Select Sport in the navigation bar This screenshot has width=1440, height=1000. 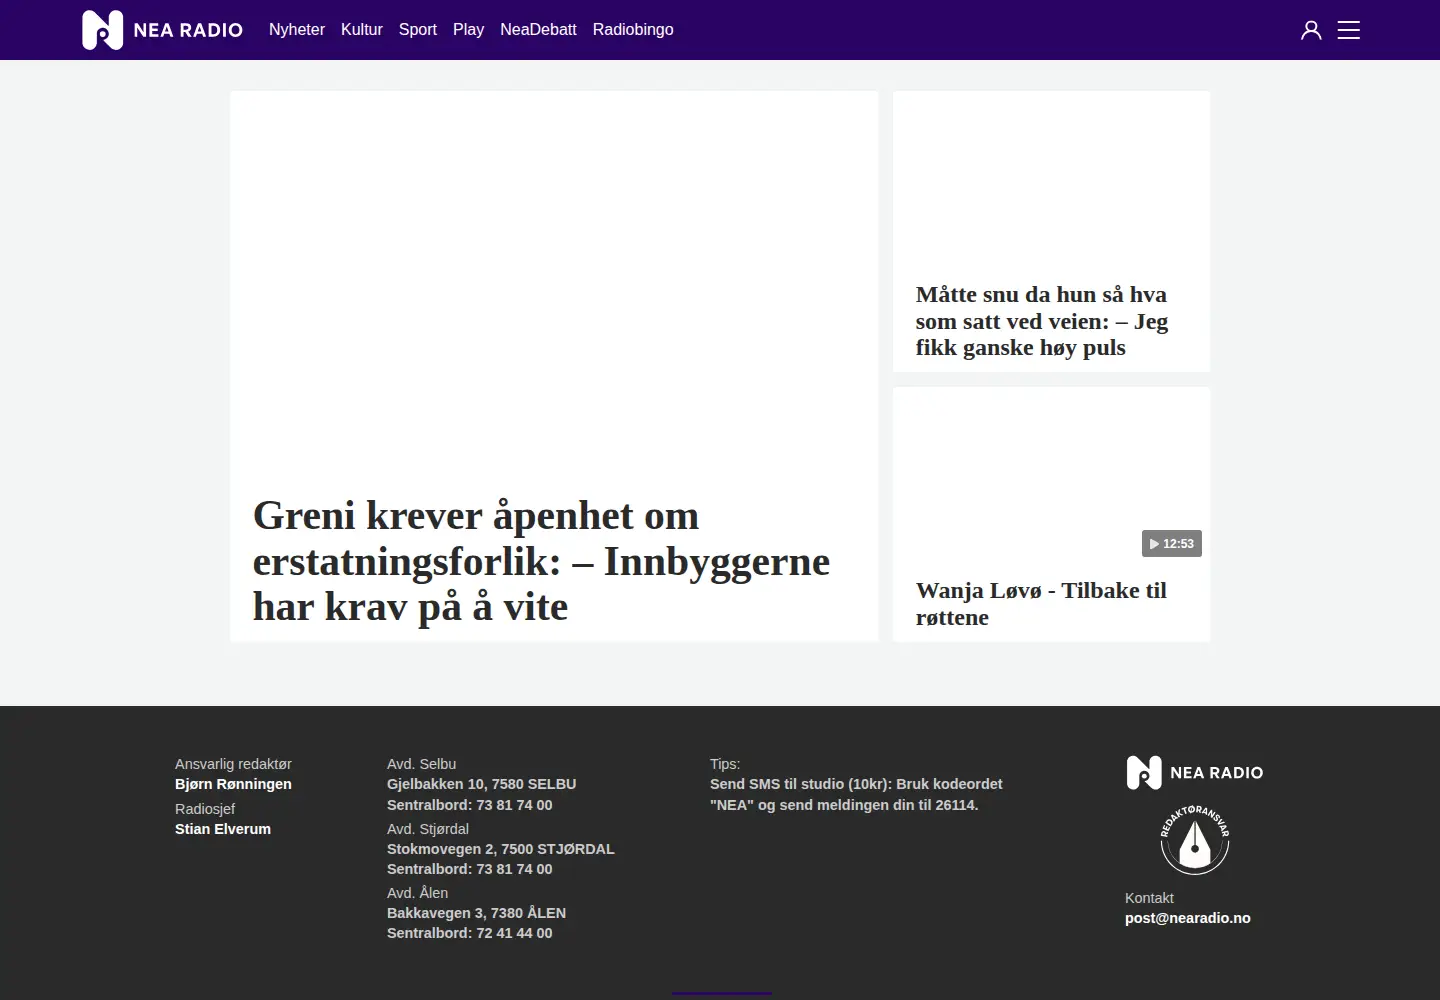418,30
